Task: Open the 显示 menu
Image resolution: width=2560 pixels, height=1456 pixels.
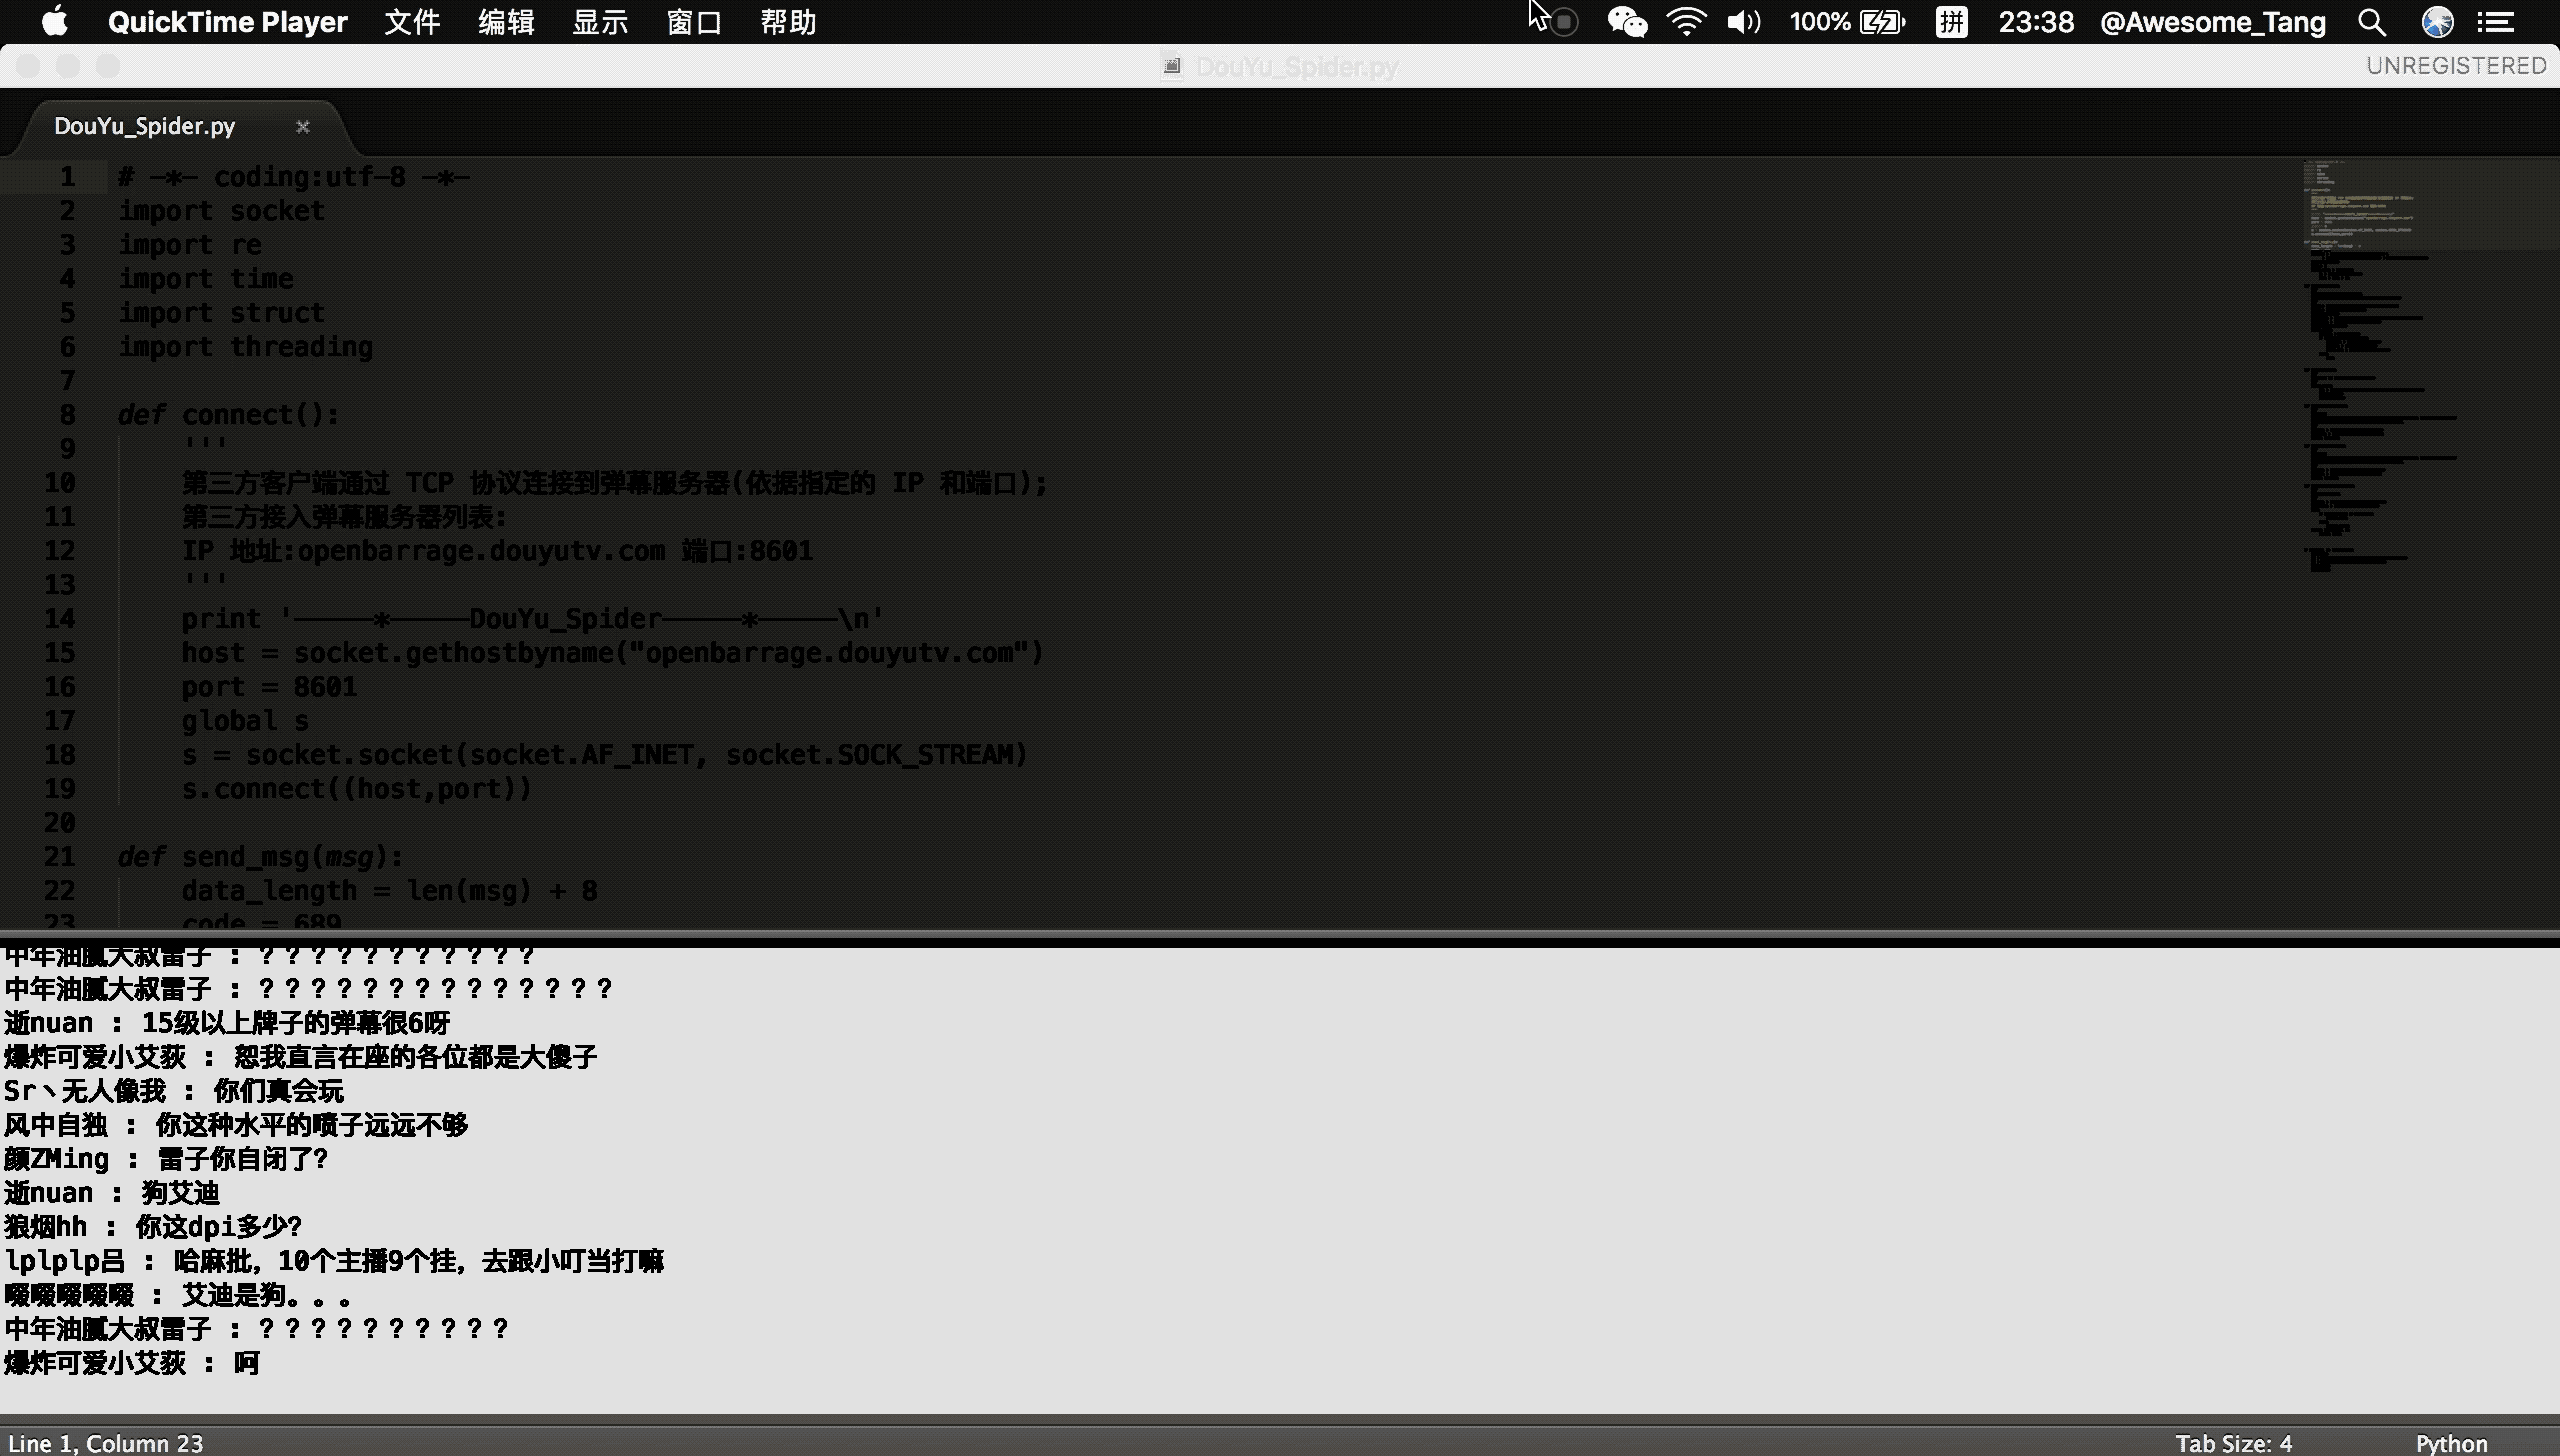Action: point(600,22)
